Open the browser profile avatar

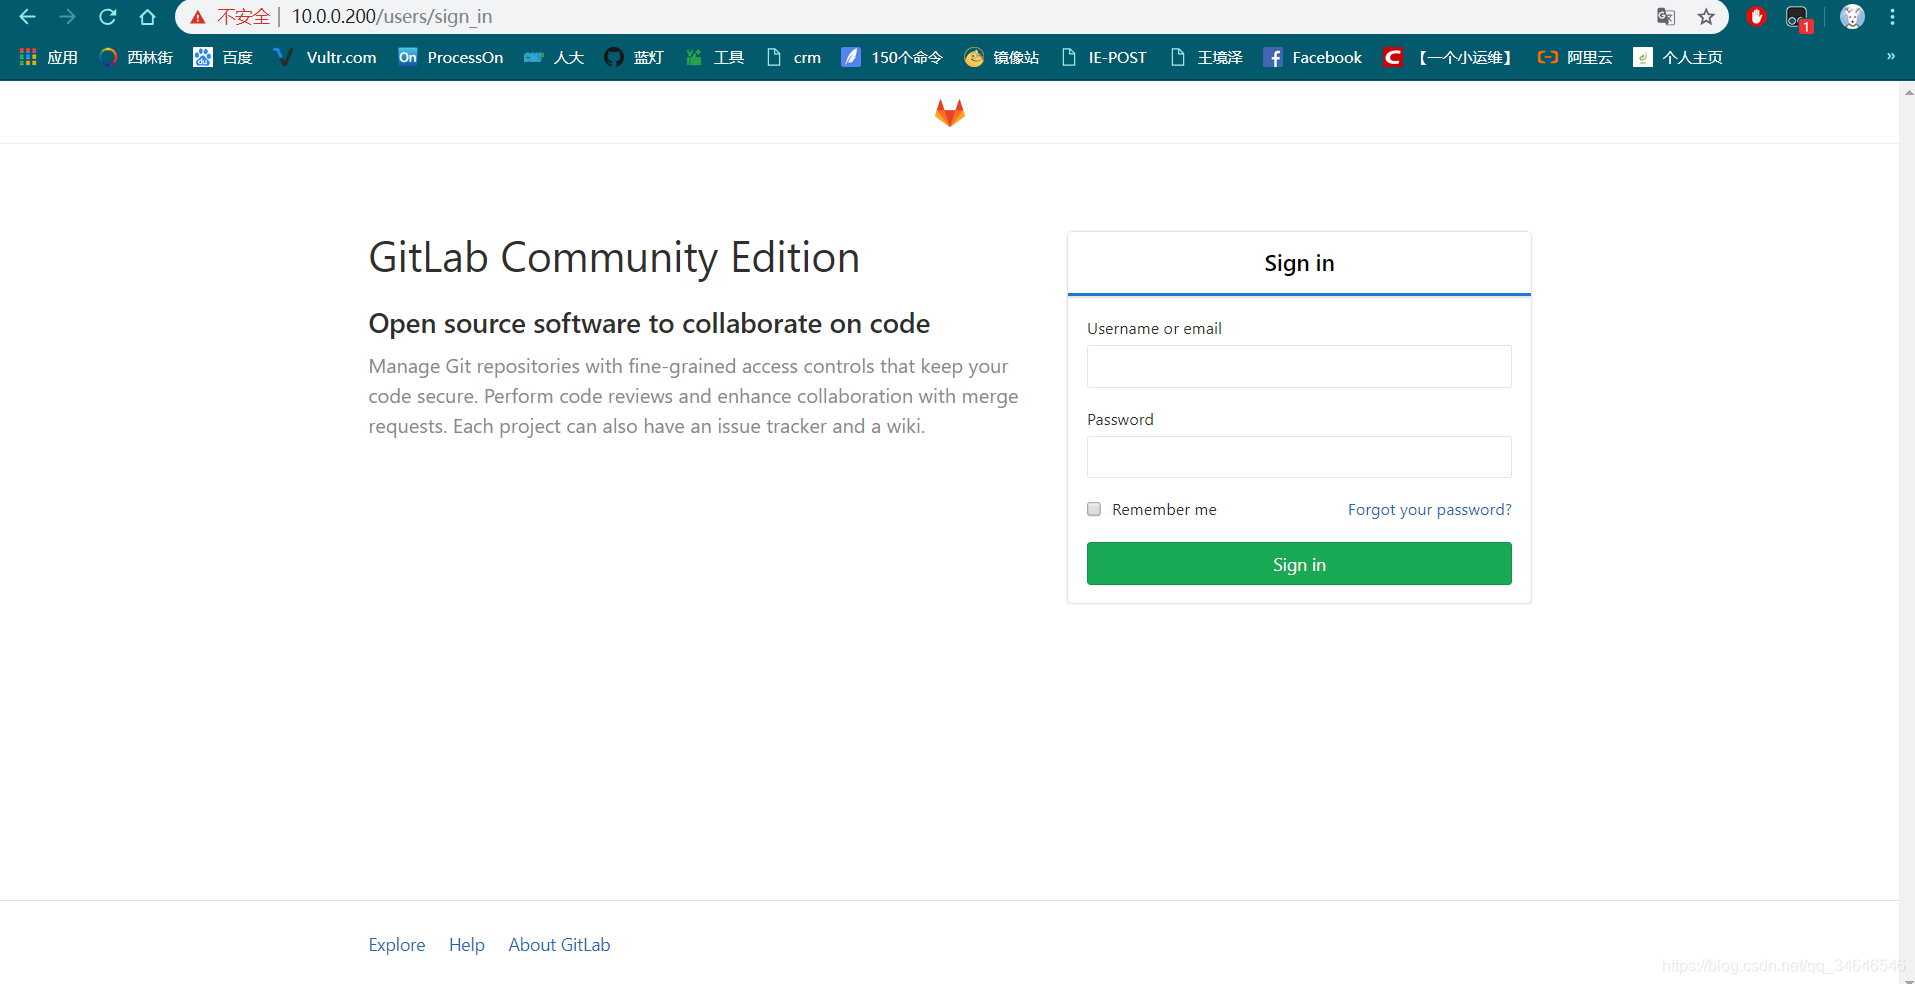[1852, 17]
